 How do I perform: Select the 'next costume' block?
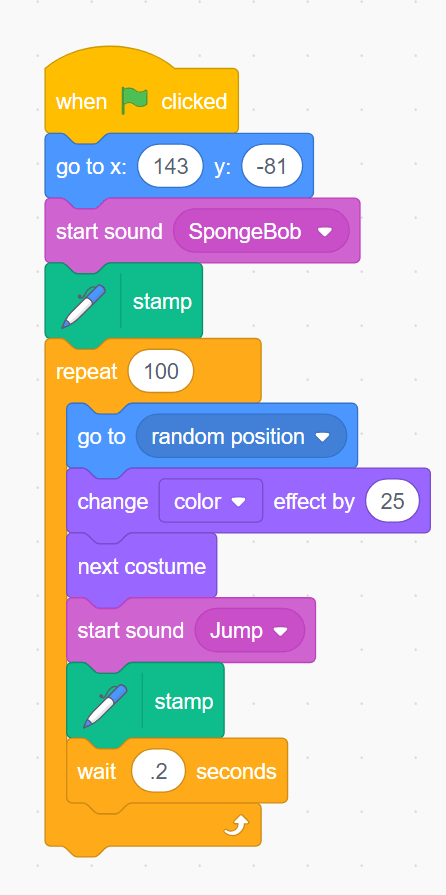tap(142, 566)
